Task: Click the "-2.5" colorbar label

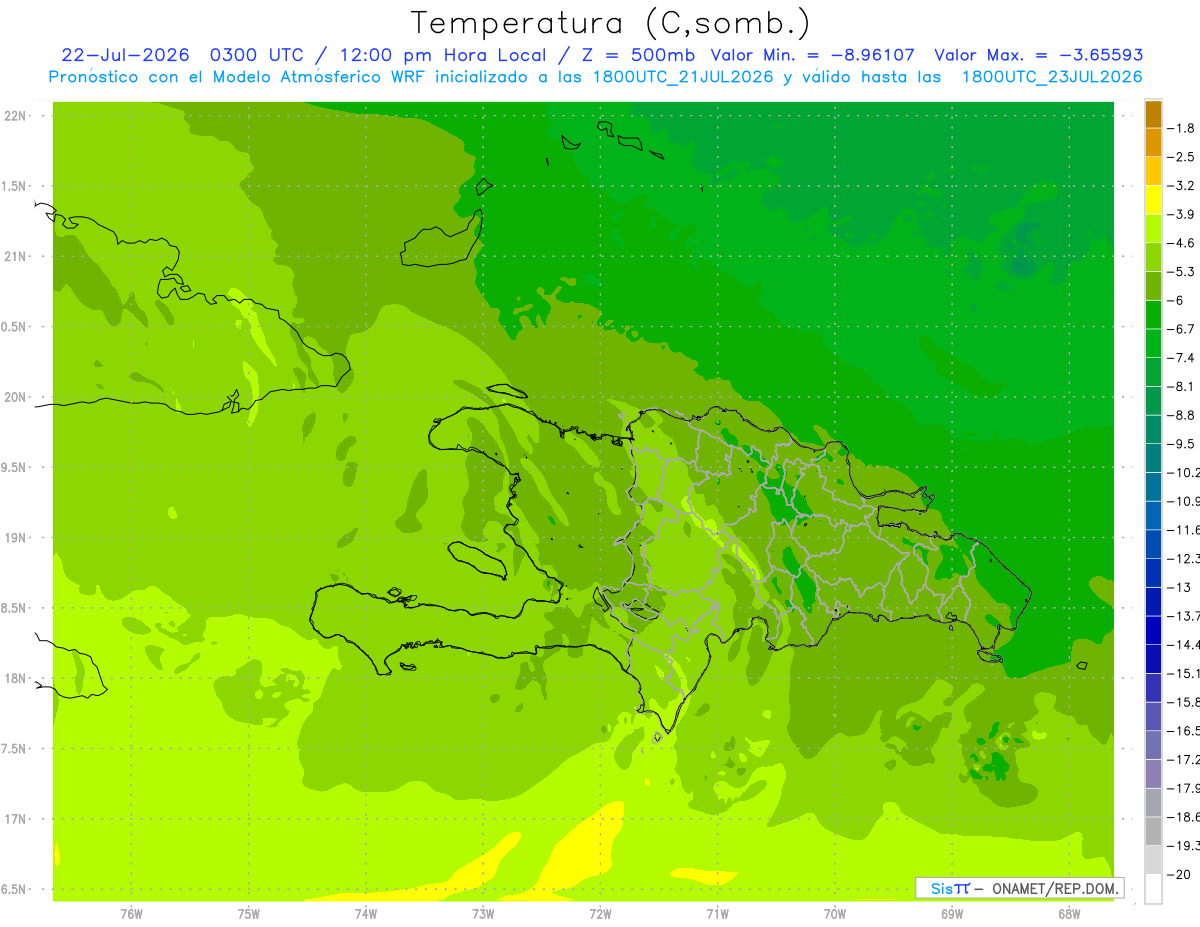Action: (x=1182, y=157)
